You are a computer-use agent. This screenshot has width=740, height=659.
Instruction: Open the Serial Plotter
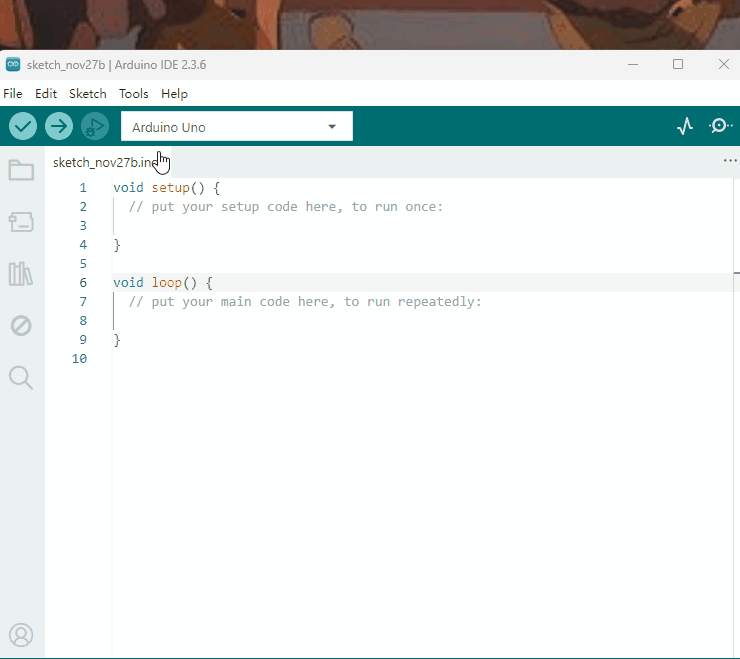pyautogui.click(x=685, y=126)
